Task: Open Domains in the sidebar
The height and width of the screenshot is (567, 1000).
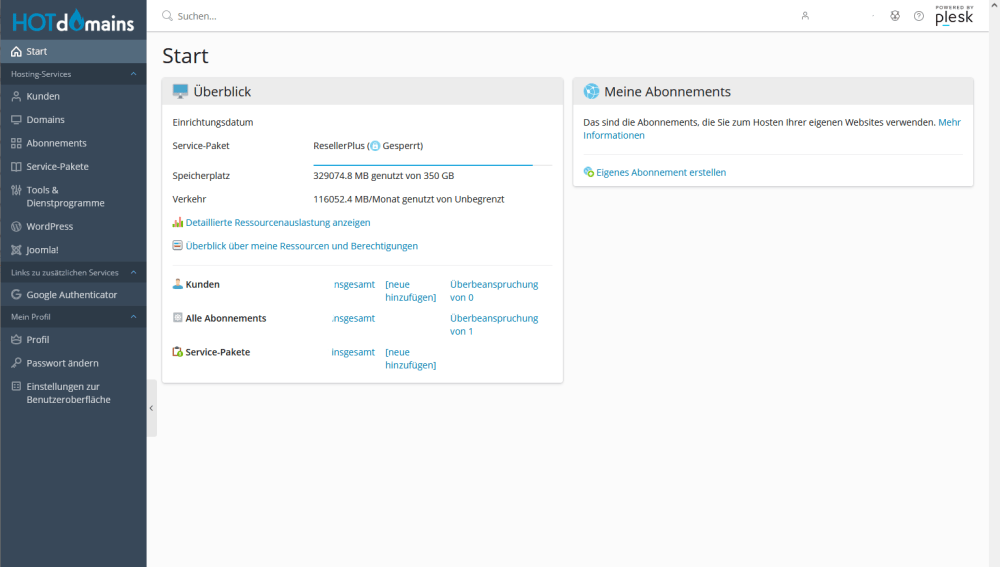Action: click(x=45, y=120)
